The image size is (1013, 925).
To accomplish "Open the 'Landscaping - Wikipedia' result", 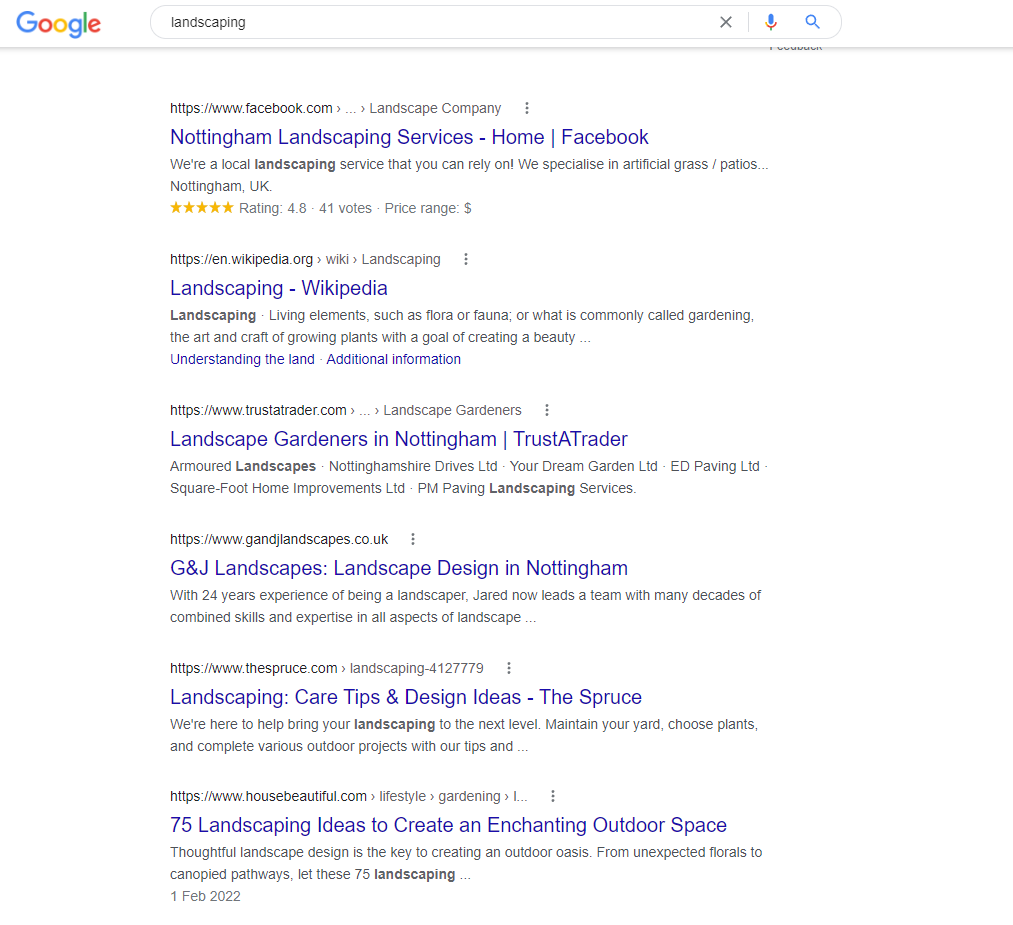I will pos(278,288).
